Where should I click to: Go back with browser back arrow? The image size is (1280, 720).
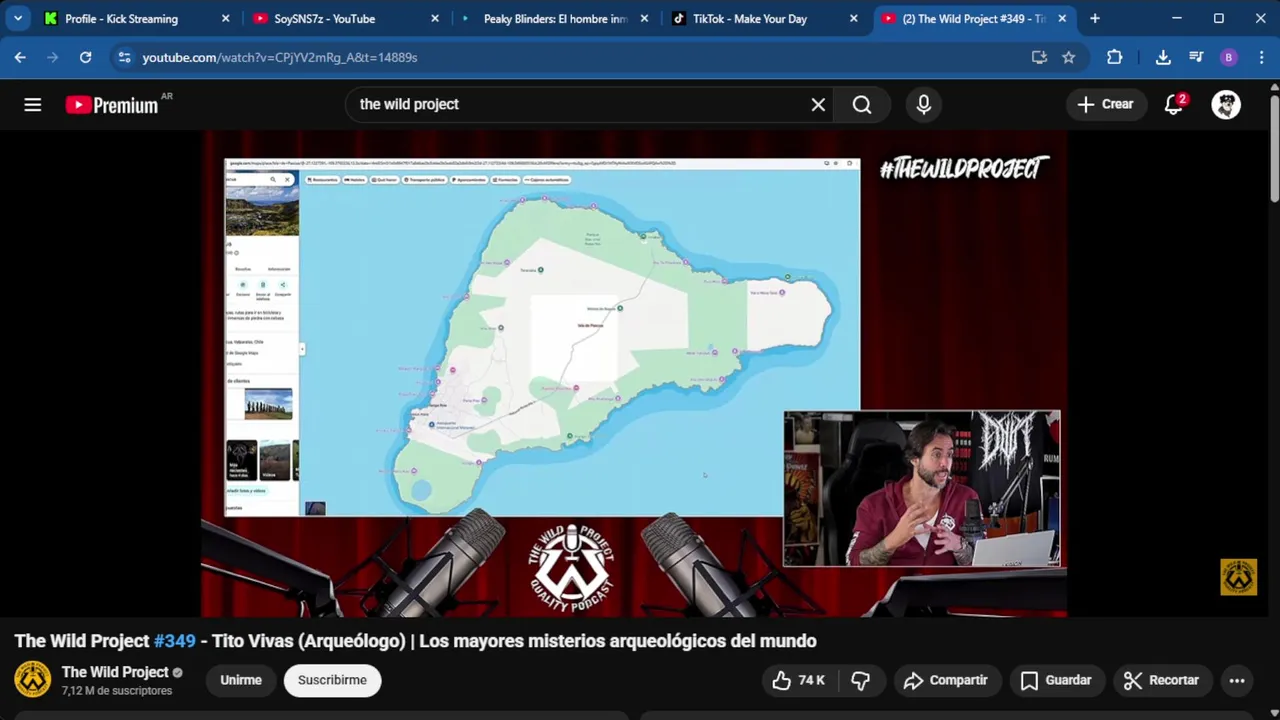pyautogui.click(x=20, y=57)
